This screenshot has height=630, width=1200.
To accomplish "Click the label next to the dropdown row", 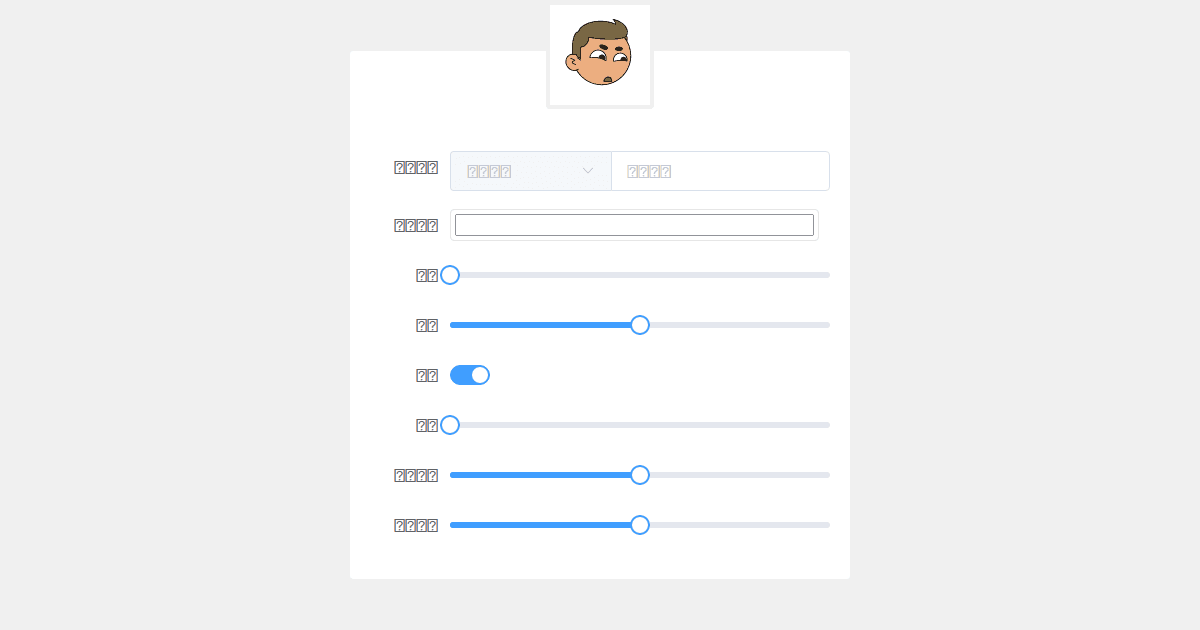I will click(416, 167).
